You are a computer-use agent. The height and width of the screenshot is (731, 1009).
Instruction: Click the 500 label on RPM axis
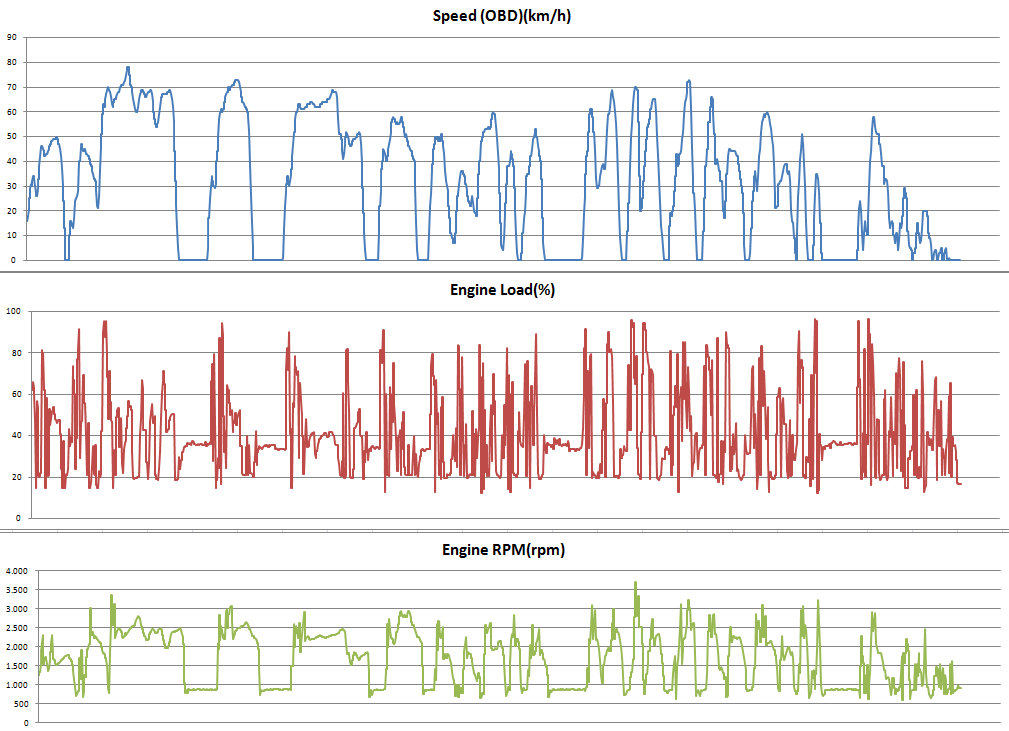(21, 703)
